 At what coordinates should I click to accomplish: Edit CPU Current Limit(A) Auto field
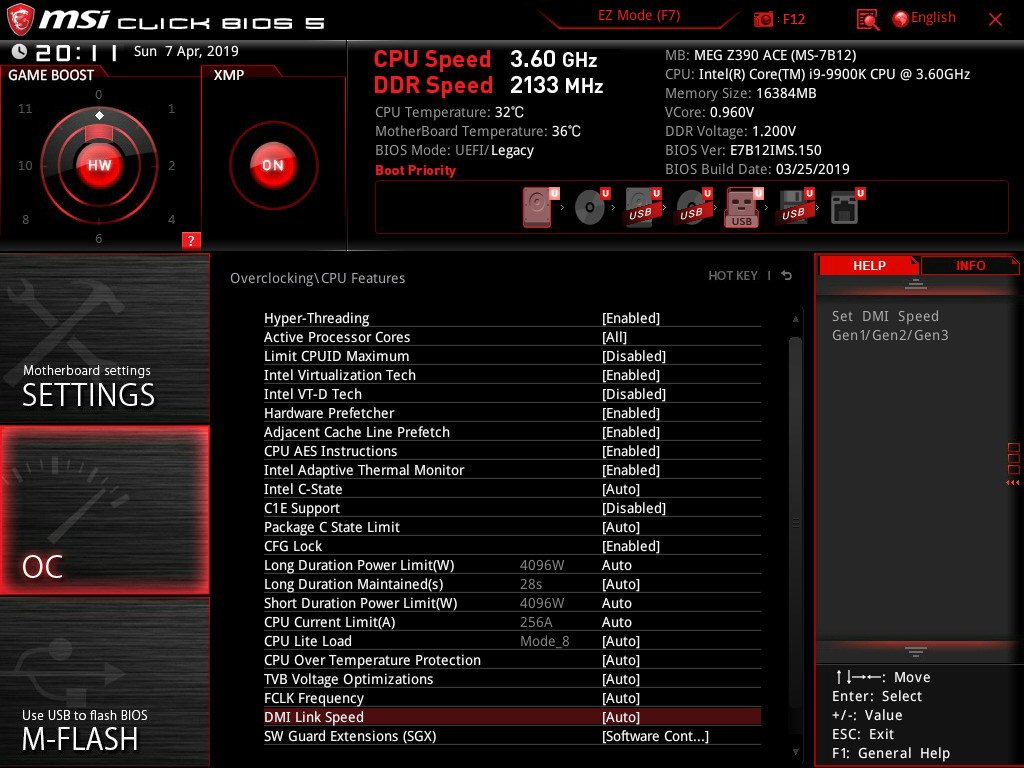pos(616,622)
